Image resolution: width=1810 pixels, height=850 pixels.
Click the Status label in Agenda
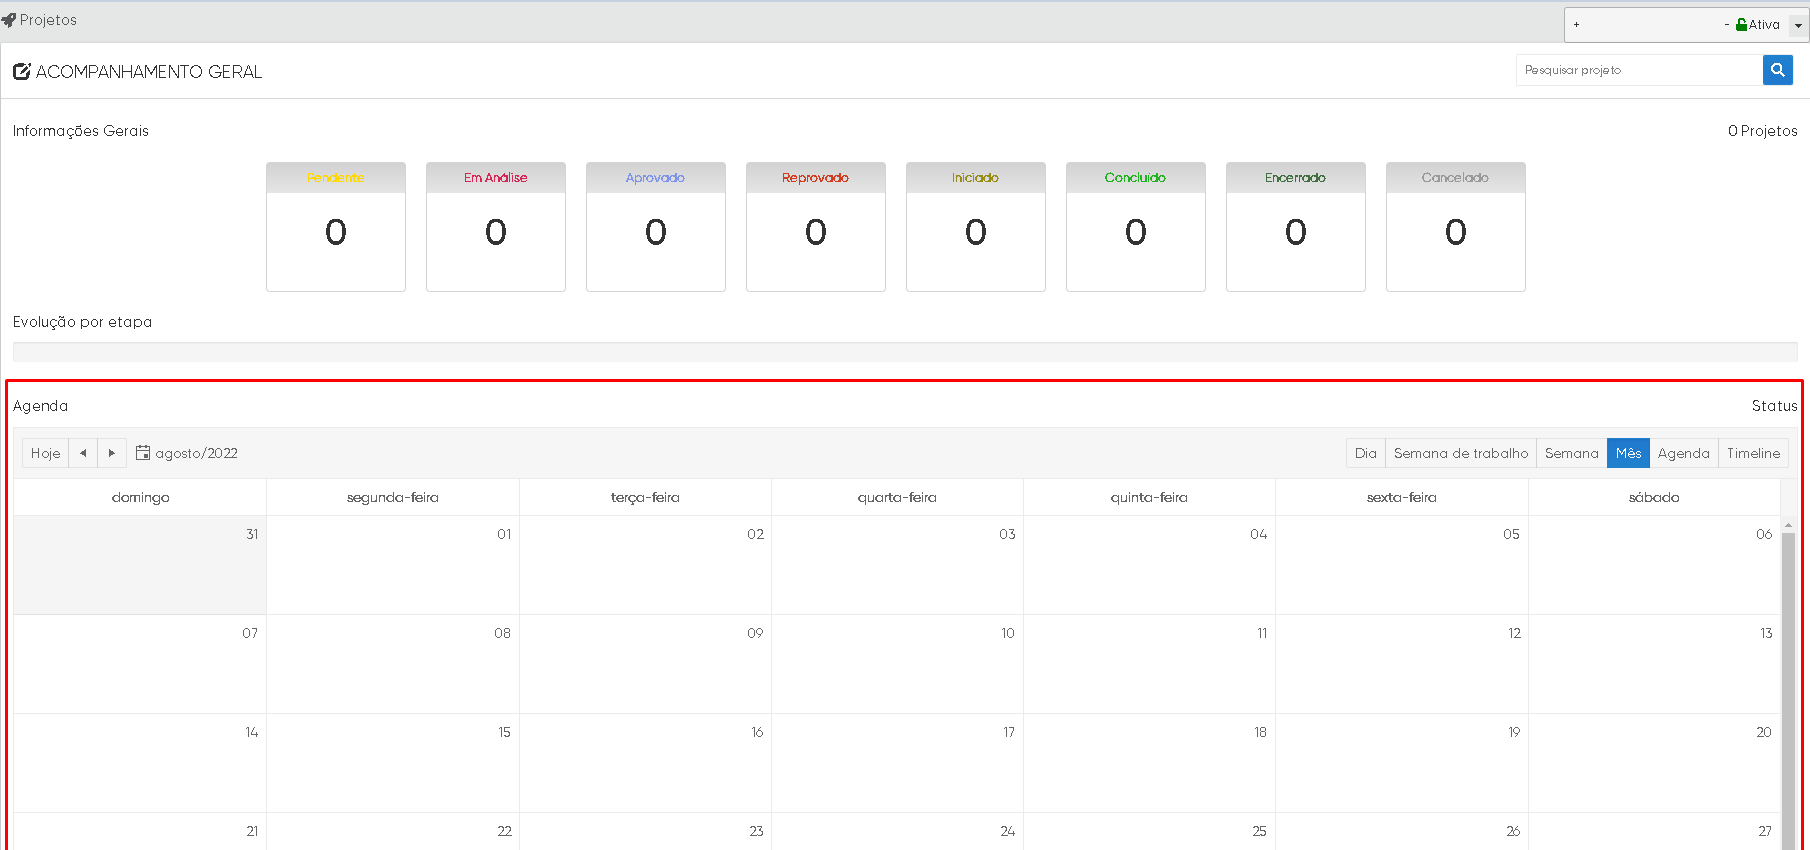click(1774, 406)
